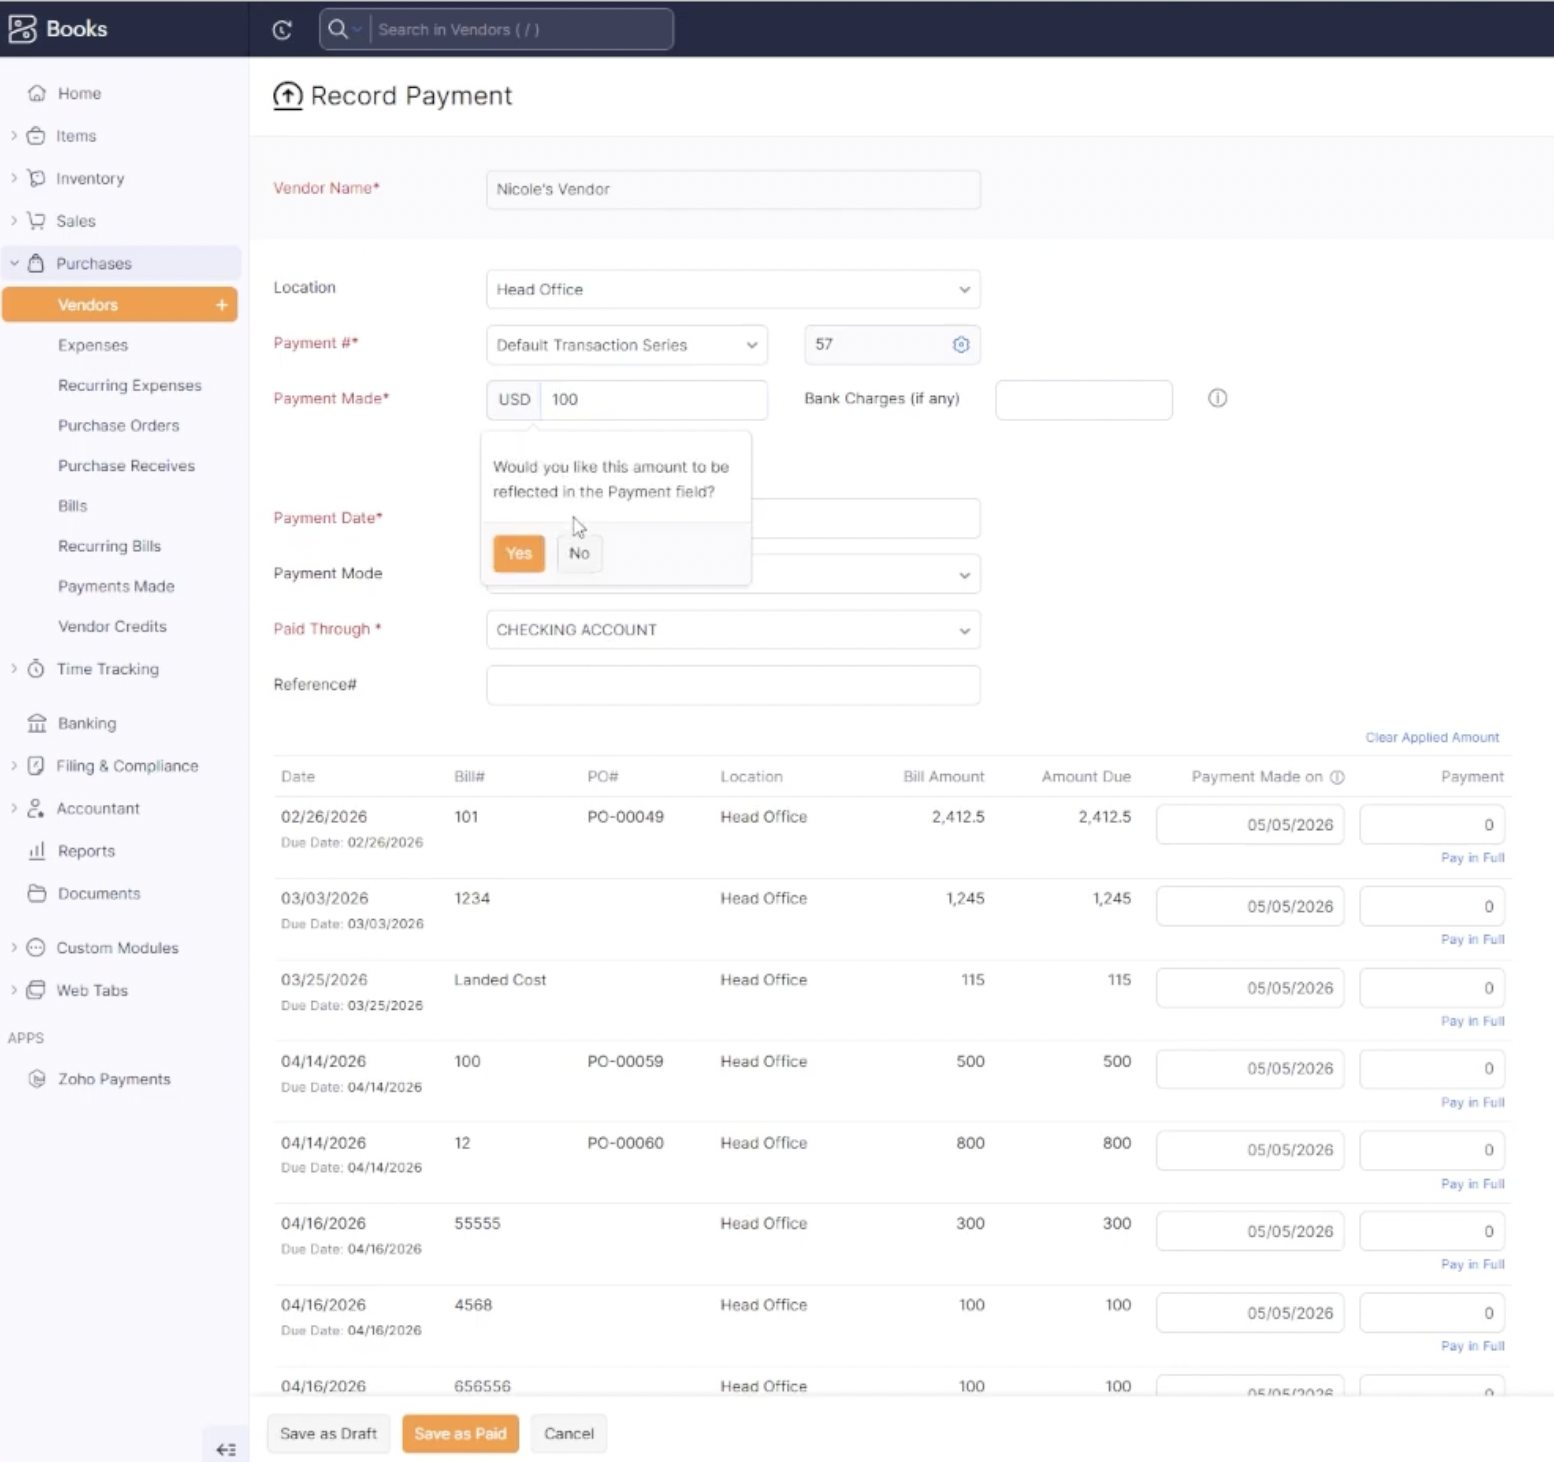
Task: Go to Purchase Orders
Action: (119, 425)
